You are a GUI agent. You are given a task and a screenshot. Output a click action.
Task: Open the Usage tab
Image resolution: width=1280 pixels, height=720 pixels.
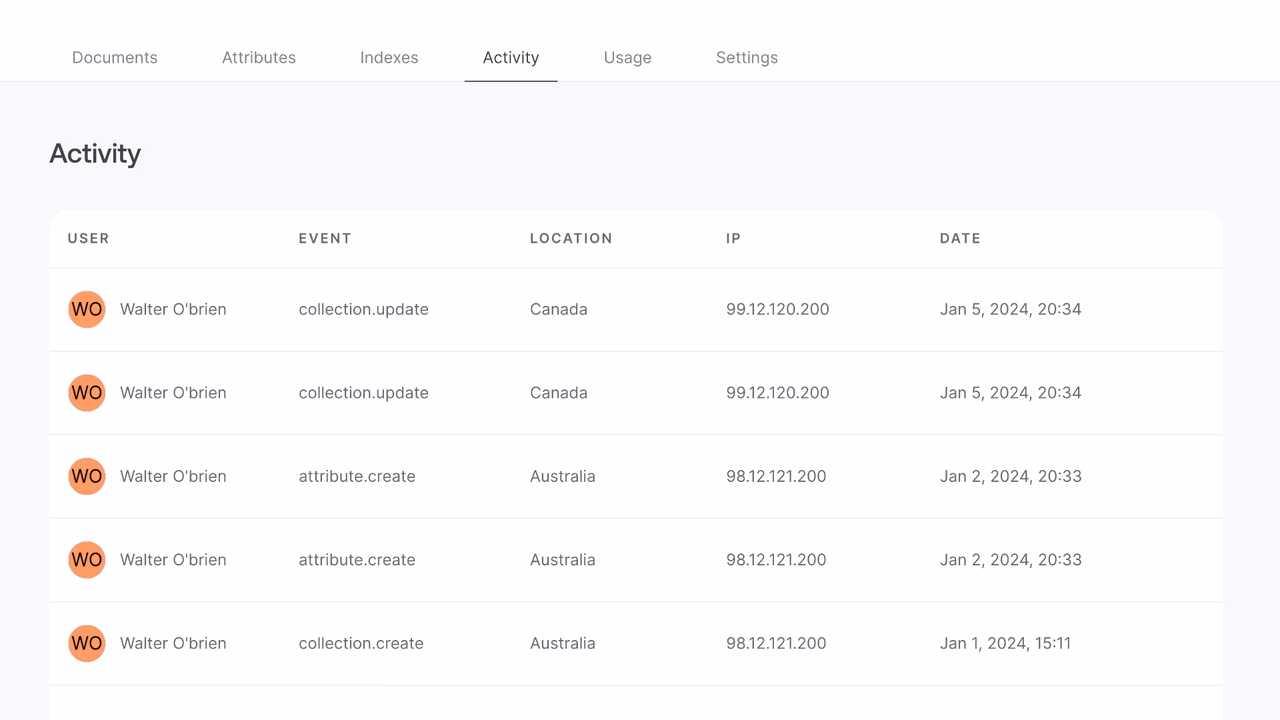coord(628,58)
